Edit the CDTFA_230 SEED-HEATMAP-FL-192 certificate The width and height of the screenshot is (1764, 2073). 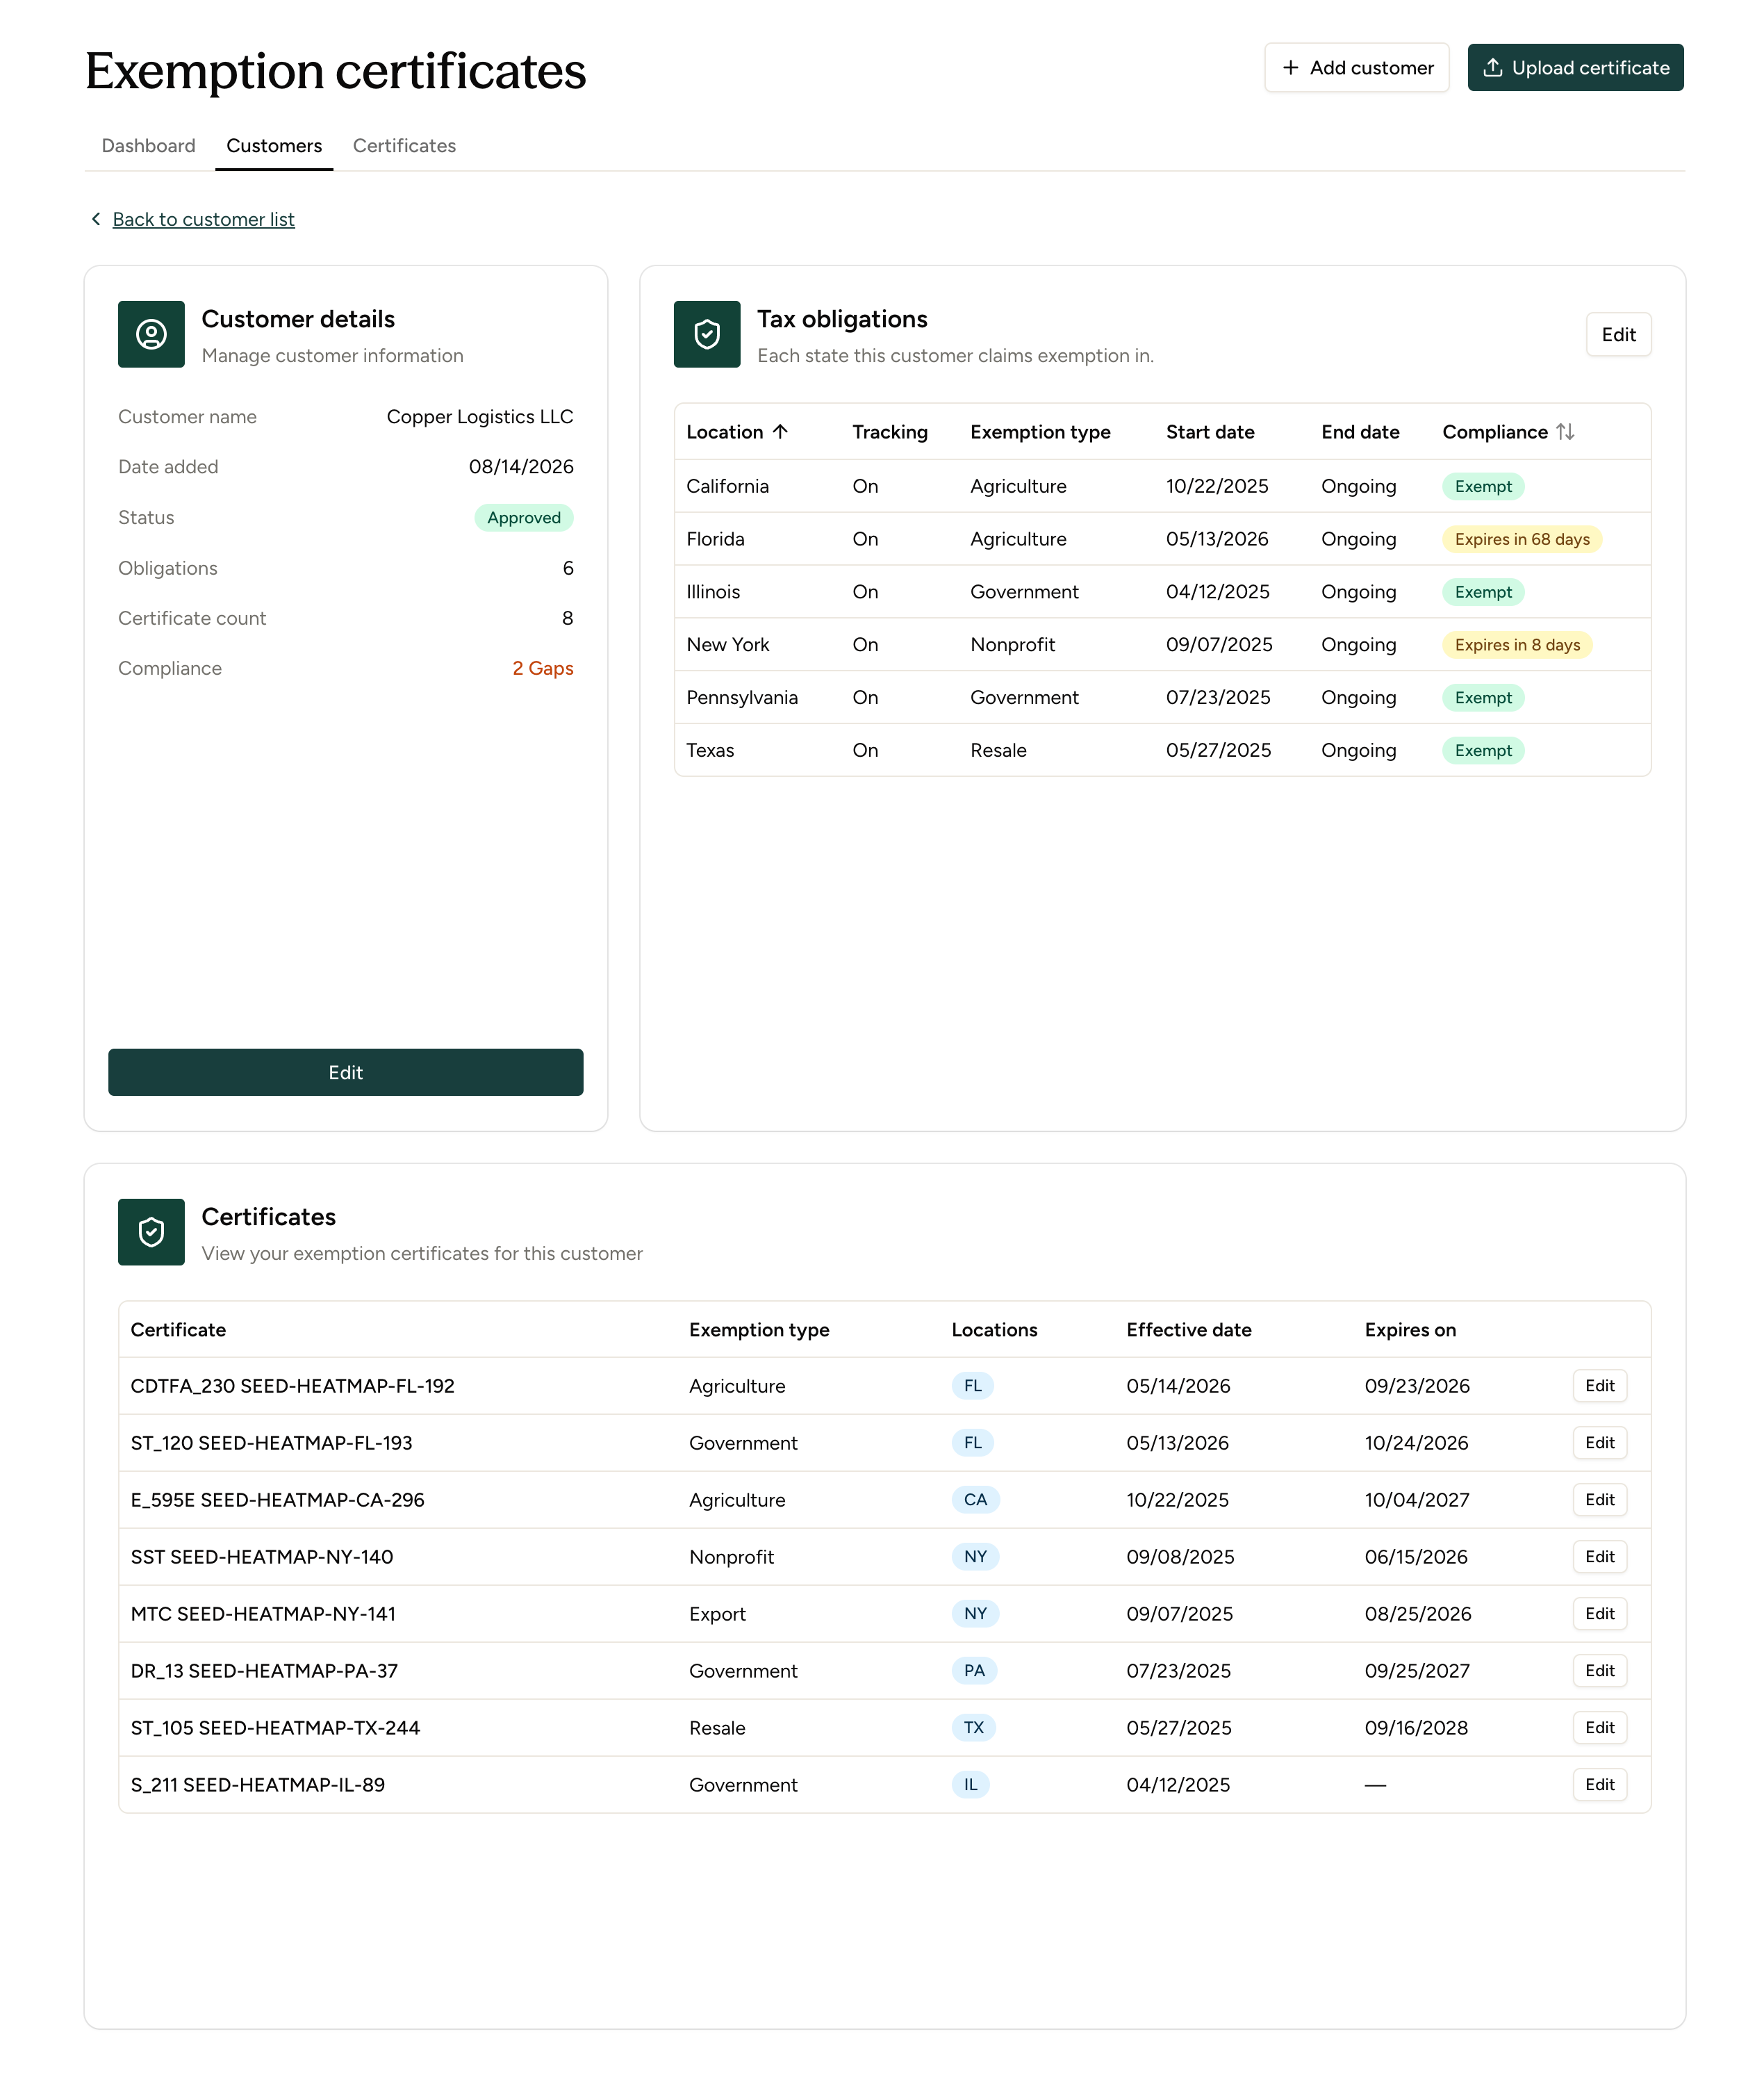pyautogui.click(x=1600, y=1386)
